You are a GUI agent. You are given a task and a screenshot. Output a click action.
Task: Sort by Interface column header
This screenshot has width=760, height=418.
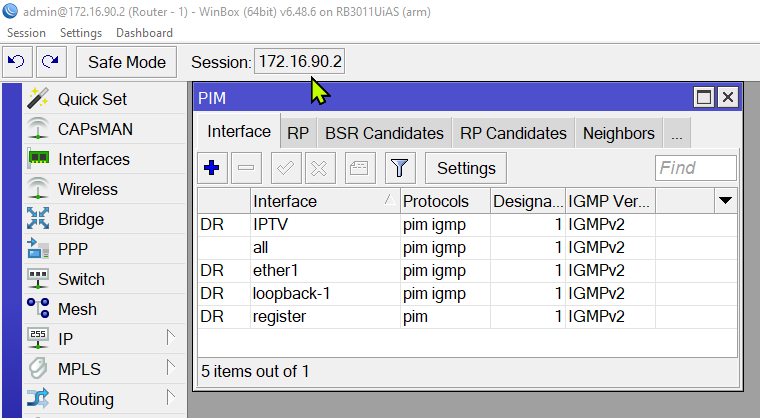tap(325, 201)
